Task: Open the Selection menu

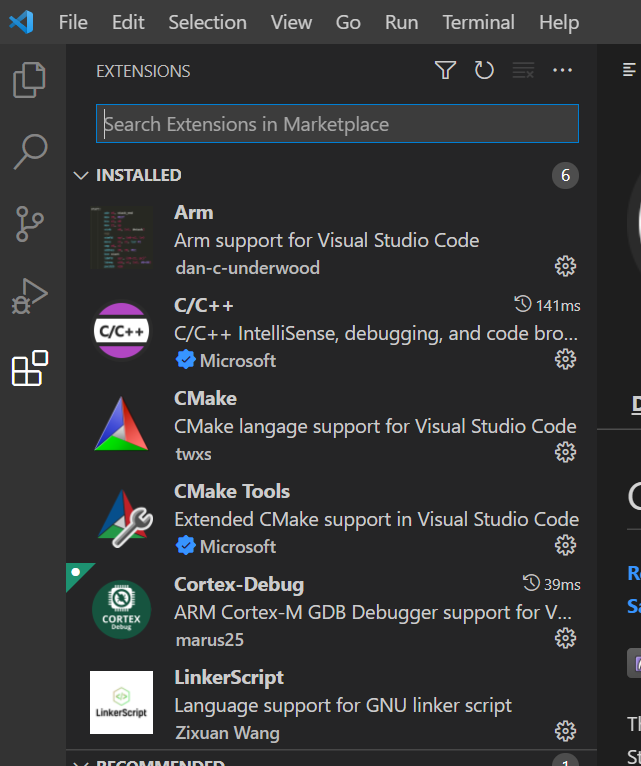Action: [208, 22]
